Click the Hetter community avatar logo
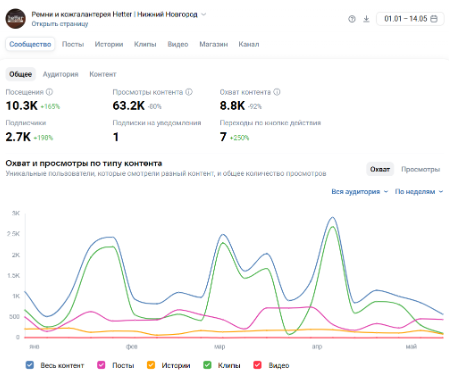Screen dimensions: 449x375 15,19
